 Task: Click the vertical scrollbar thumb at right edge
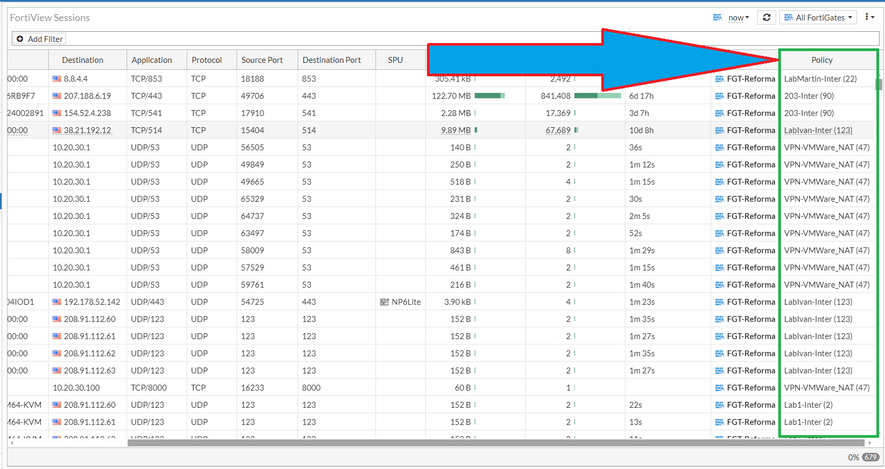878,85
